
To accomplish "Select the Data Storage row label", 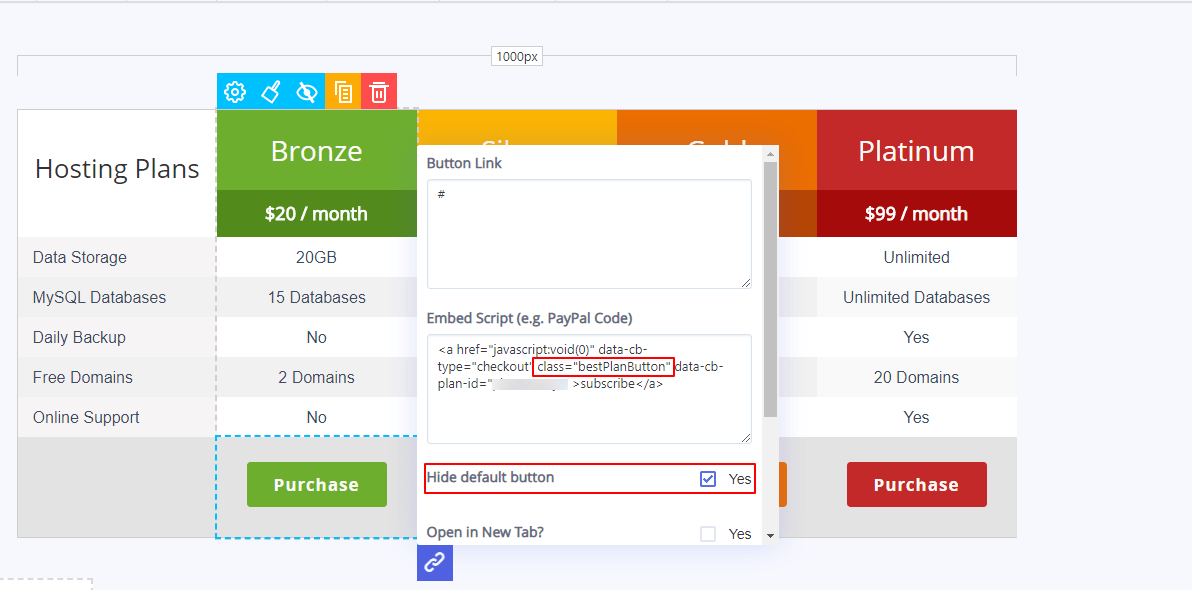I will coord(79,257).
